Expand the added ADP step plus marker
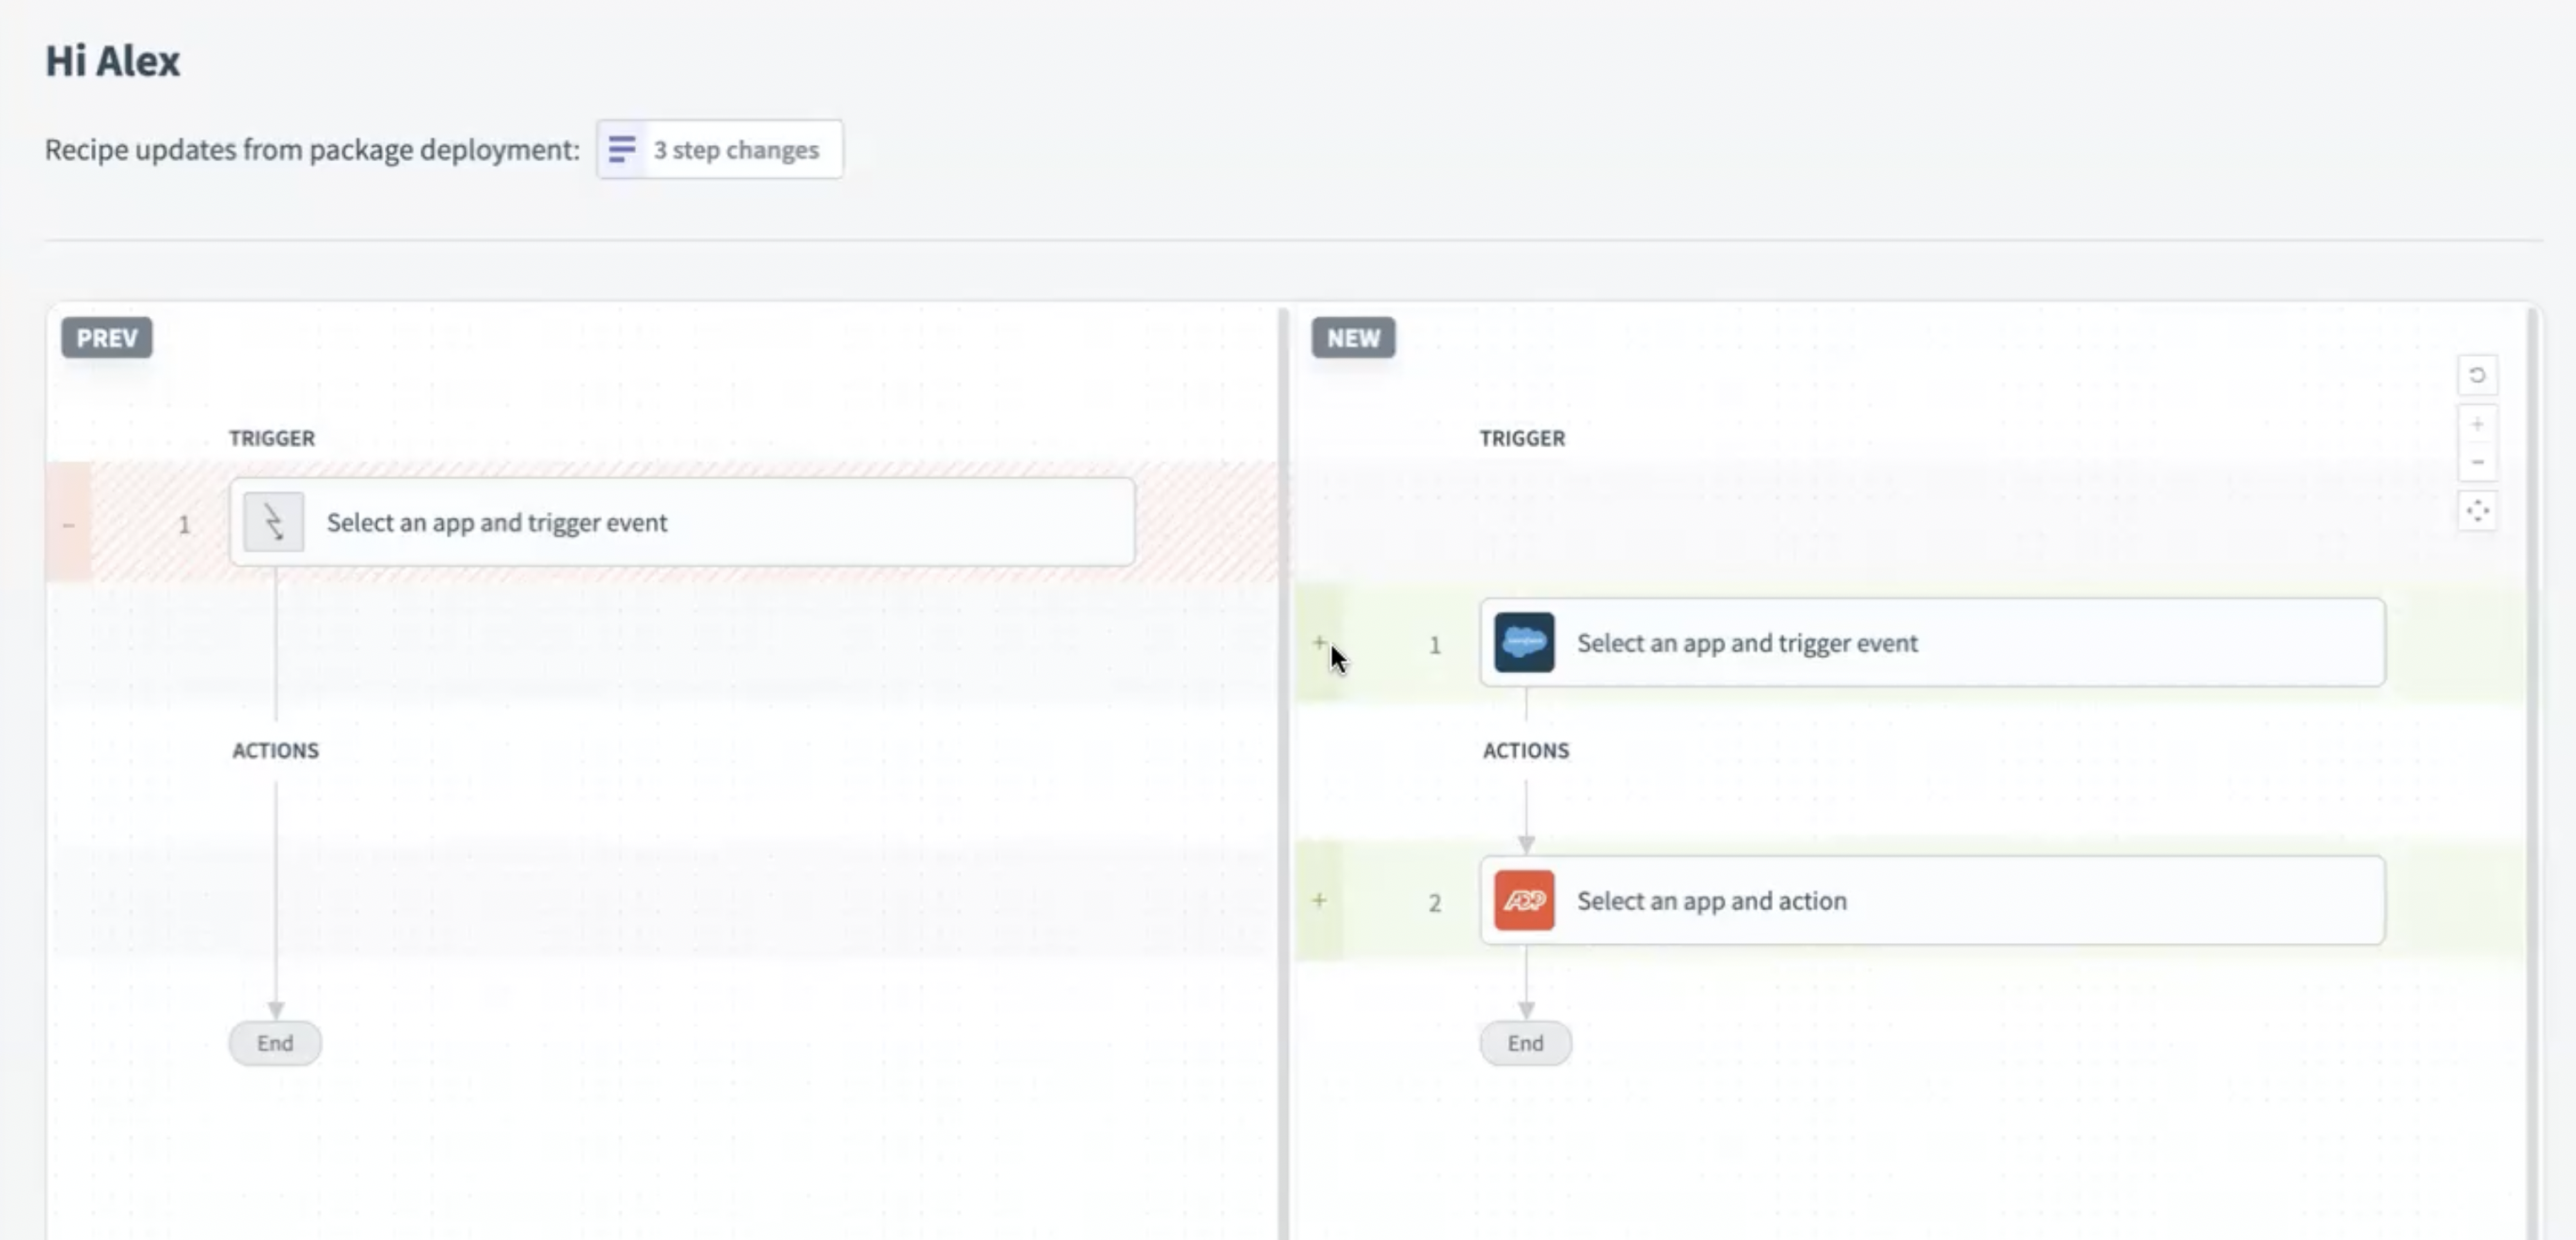 1318,900
